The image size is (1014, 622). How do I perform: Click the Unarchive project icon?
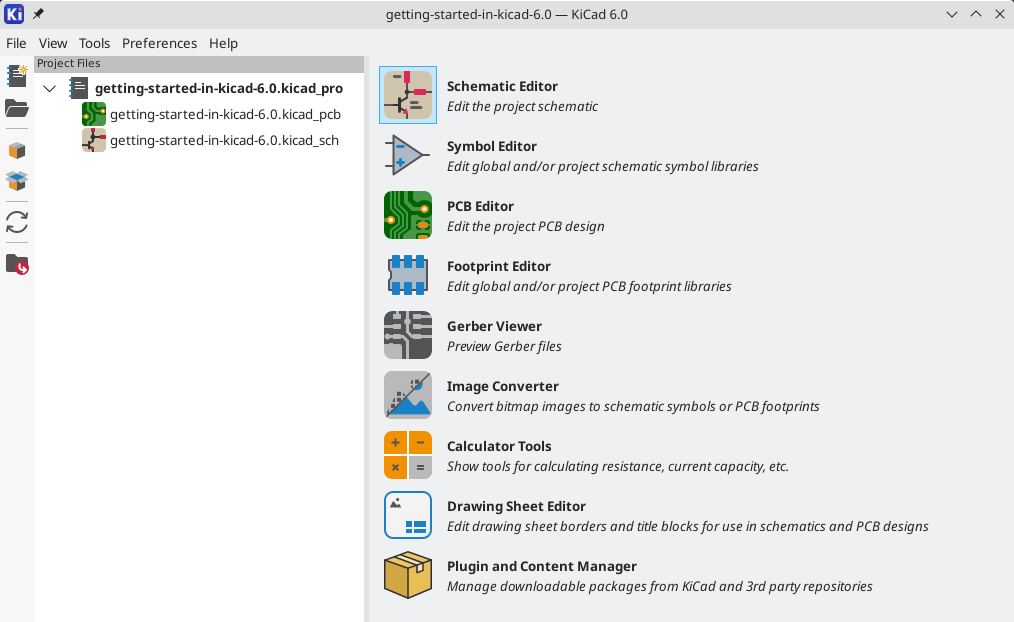[17, 181]
